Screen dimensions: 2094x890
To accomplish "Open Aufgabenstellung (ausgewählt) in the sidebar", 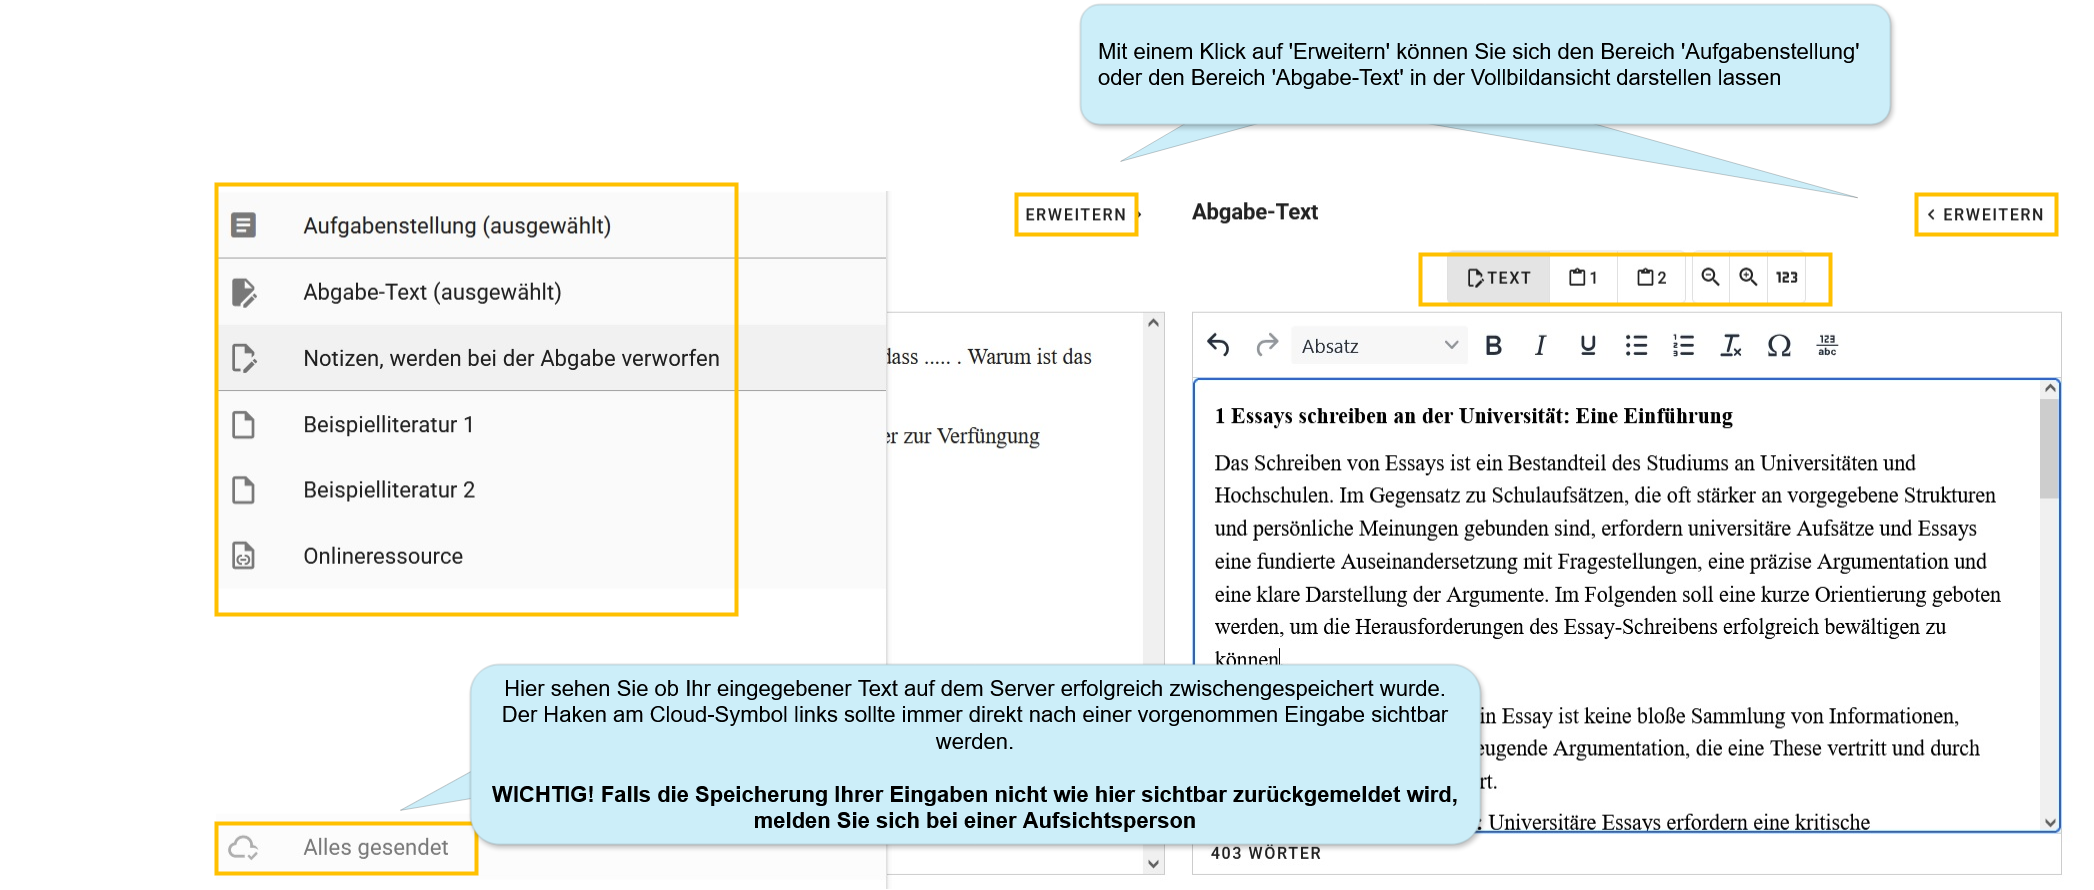I will [x=552, y=225].
